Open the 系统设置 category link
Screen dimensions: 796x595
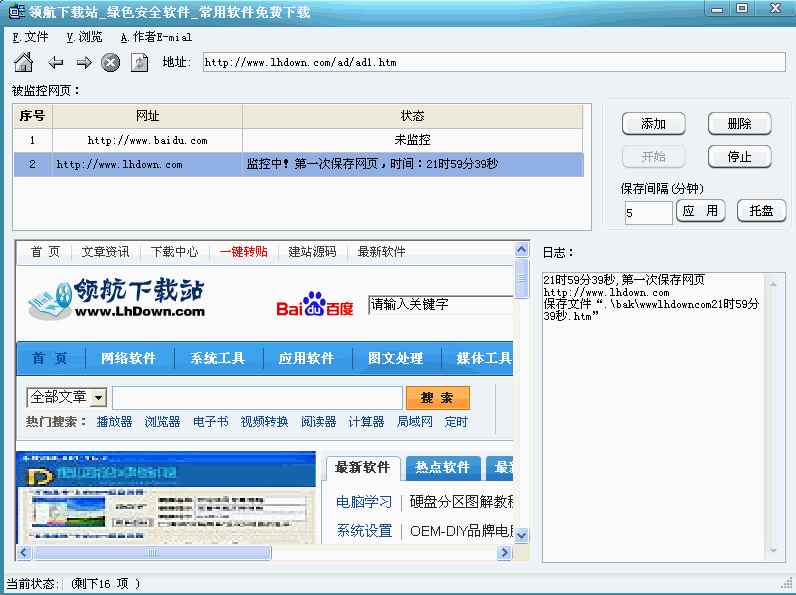[364, 531]
